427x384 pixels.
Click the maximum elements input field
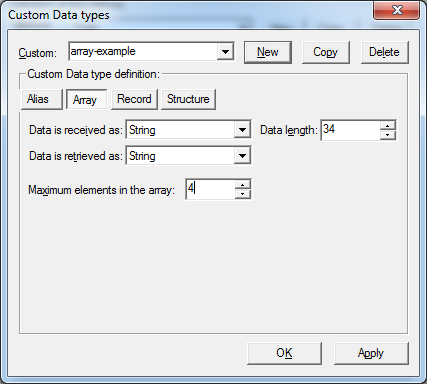pos(210,189)
